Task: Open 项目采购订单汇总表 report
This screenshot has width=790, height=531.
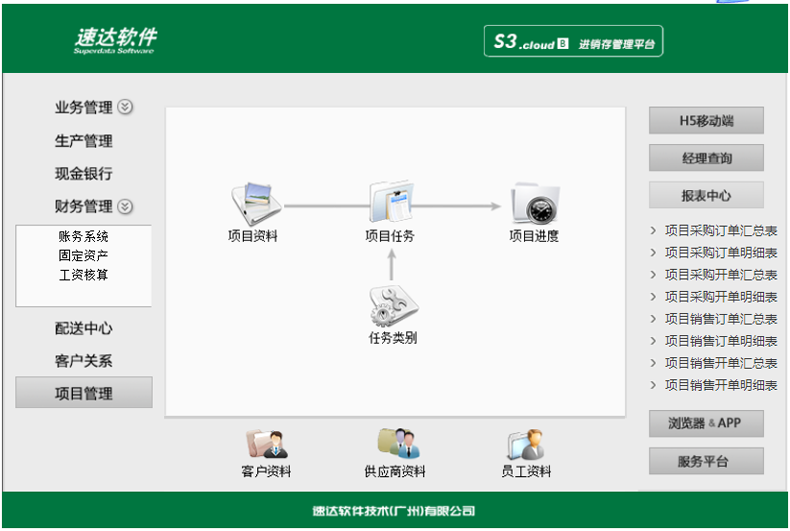Action: click(x=721, y=231)
